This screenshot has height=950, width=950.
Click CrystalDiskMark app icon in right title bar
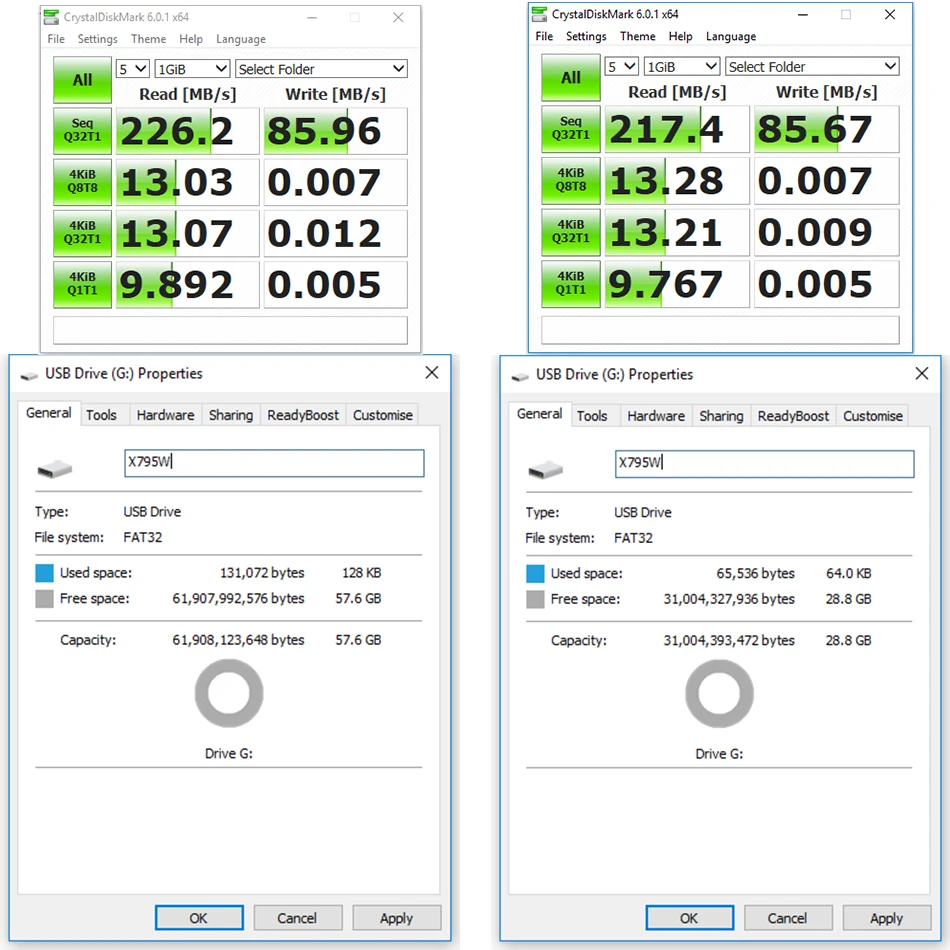coord(539,14)
